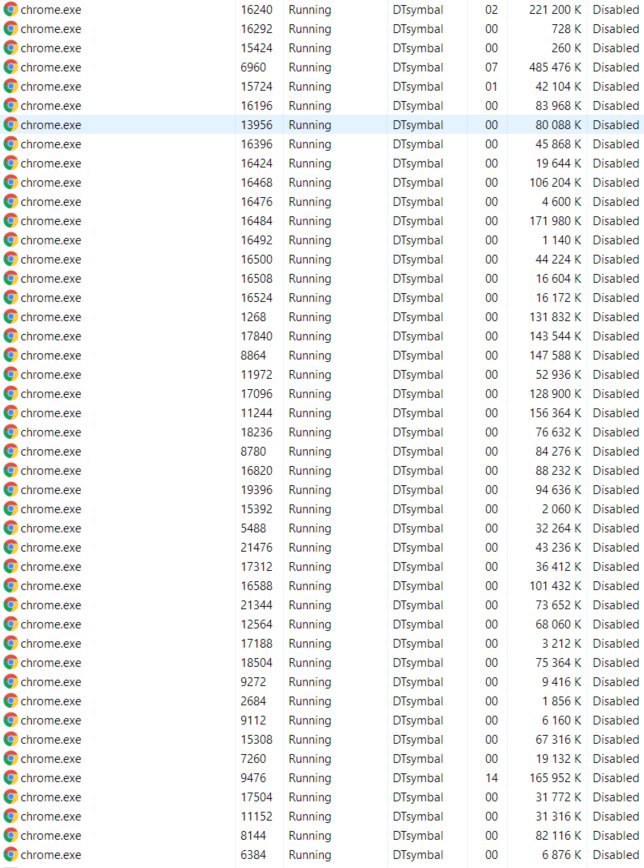Image resolution: width=644 pixels, height=868 pixels.
Task: Click Chrome icon for PID 11244
Action: tap(11, 412)
